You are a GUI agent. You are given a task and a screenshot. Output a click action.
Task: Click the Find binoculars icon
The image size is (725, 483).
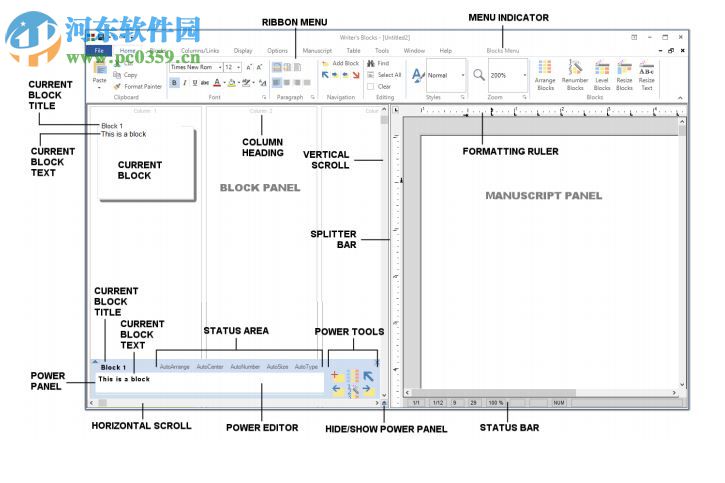(371, 63)
